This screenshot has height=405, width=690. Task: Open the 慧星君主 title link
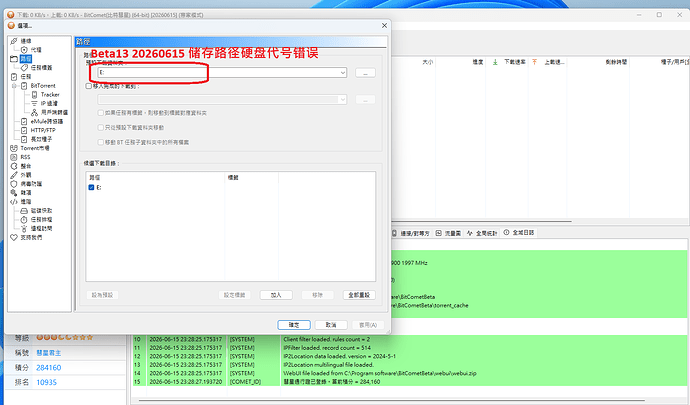[x=49, y=353]
